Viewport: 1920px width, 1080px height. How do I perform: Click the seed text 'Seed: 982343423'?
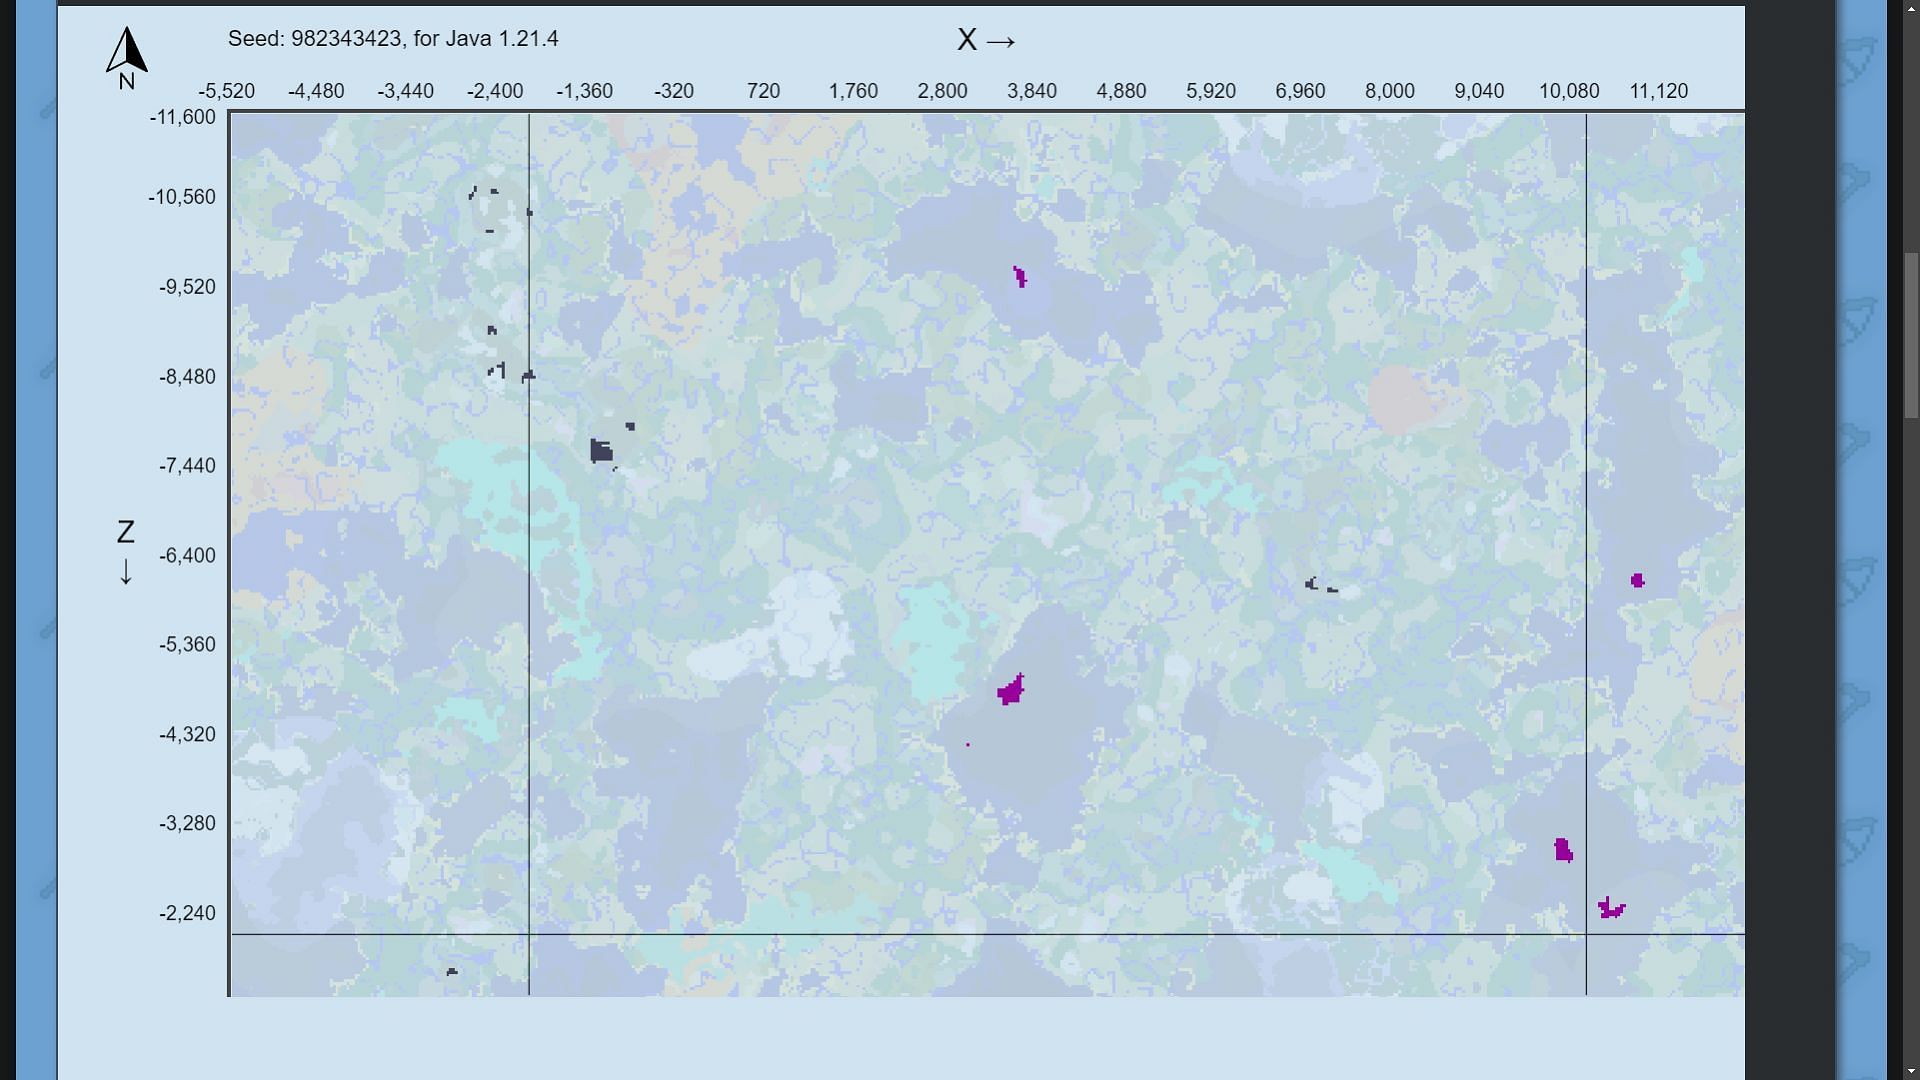coord(314,39)
